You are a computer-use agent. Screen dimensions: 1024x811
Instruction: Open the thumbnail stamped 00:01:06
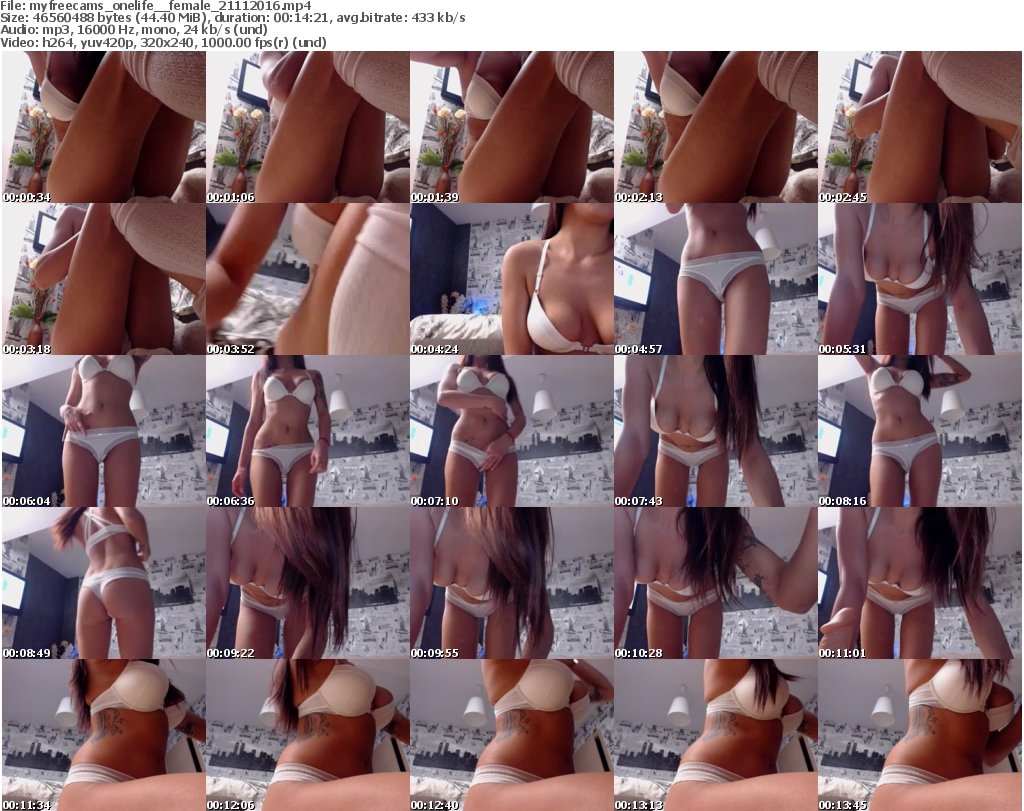coord(308,127)
